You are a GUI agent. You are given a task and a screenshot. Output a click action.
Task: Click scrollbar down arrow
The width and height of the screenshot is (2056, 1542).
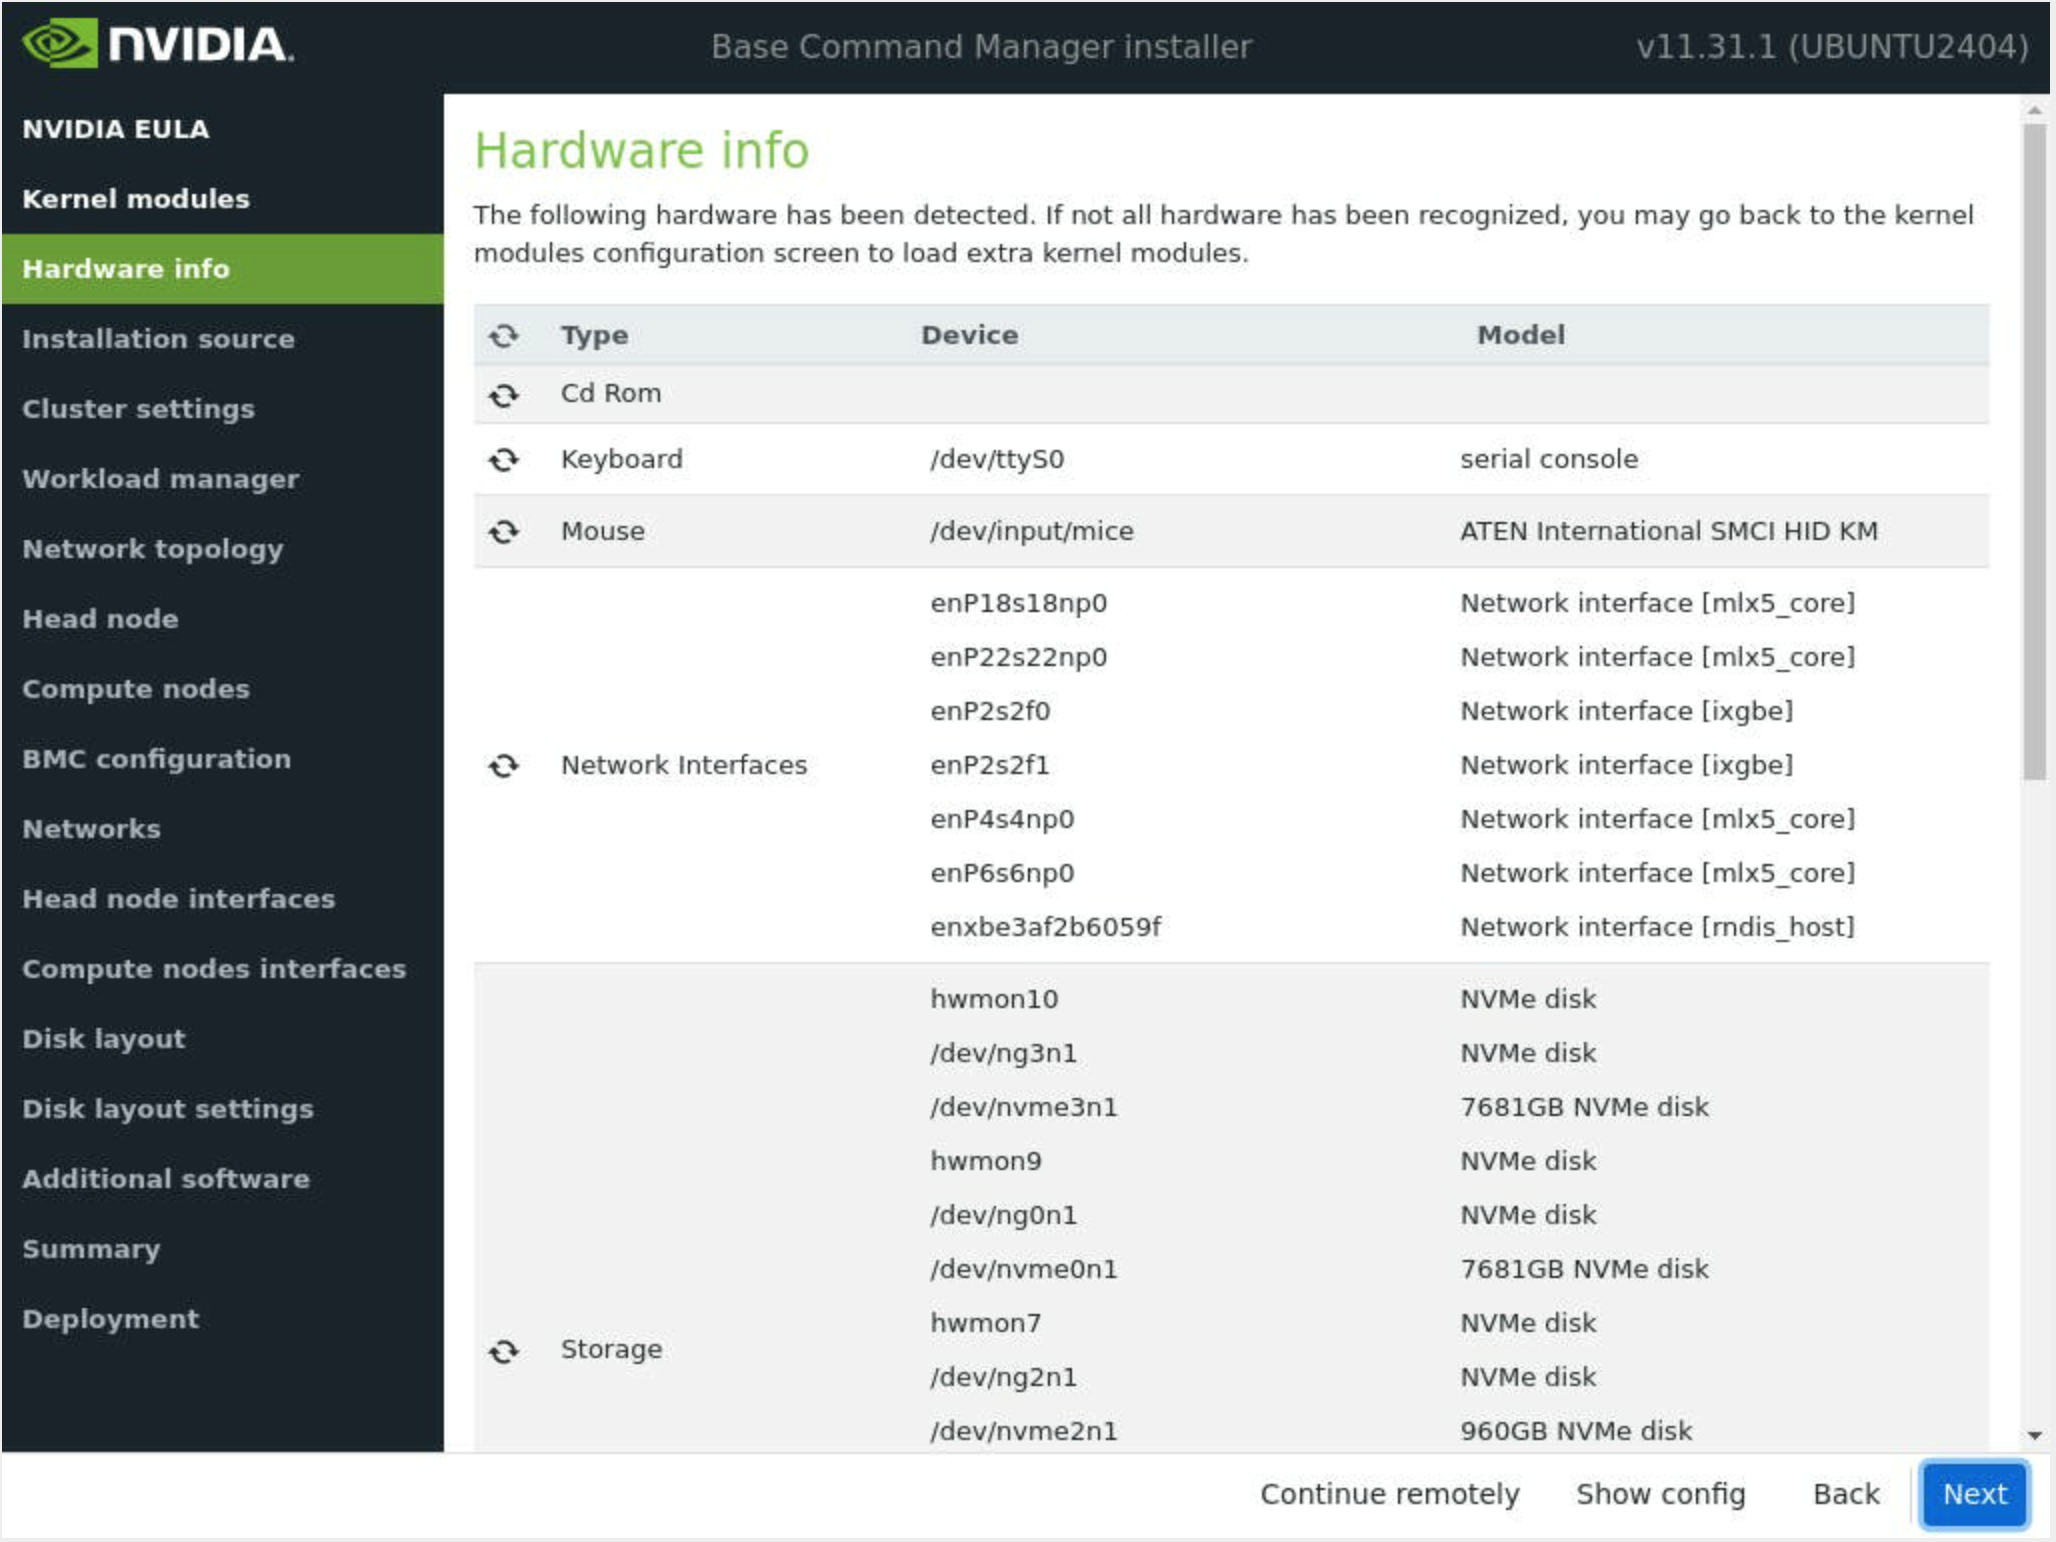2034,1434
